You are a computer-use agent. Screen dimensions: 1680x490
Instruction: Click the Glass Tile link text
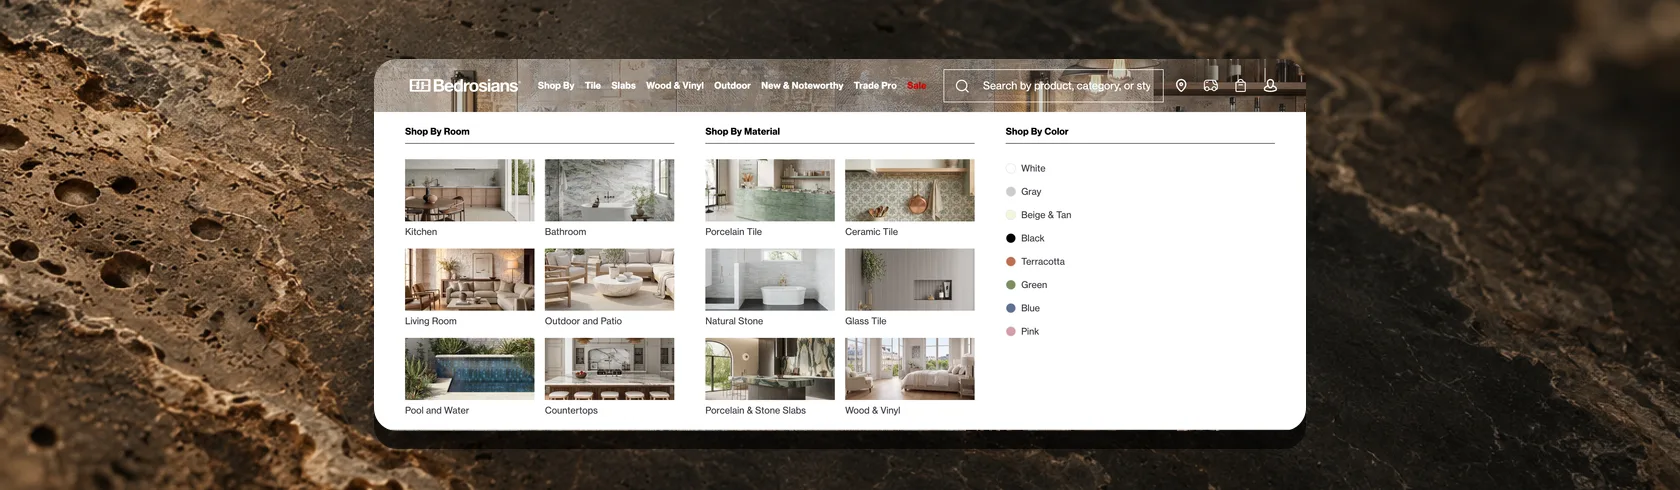tap(866, 321)
